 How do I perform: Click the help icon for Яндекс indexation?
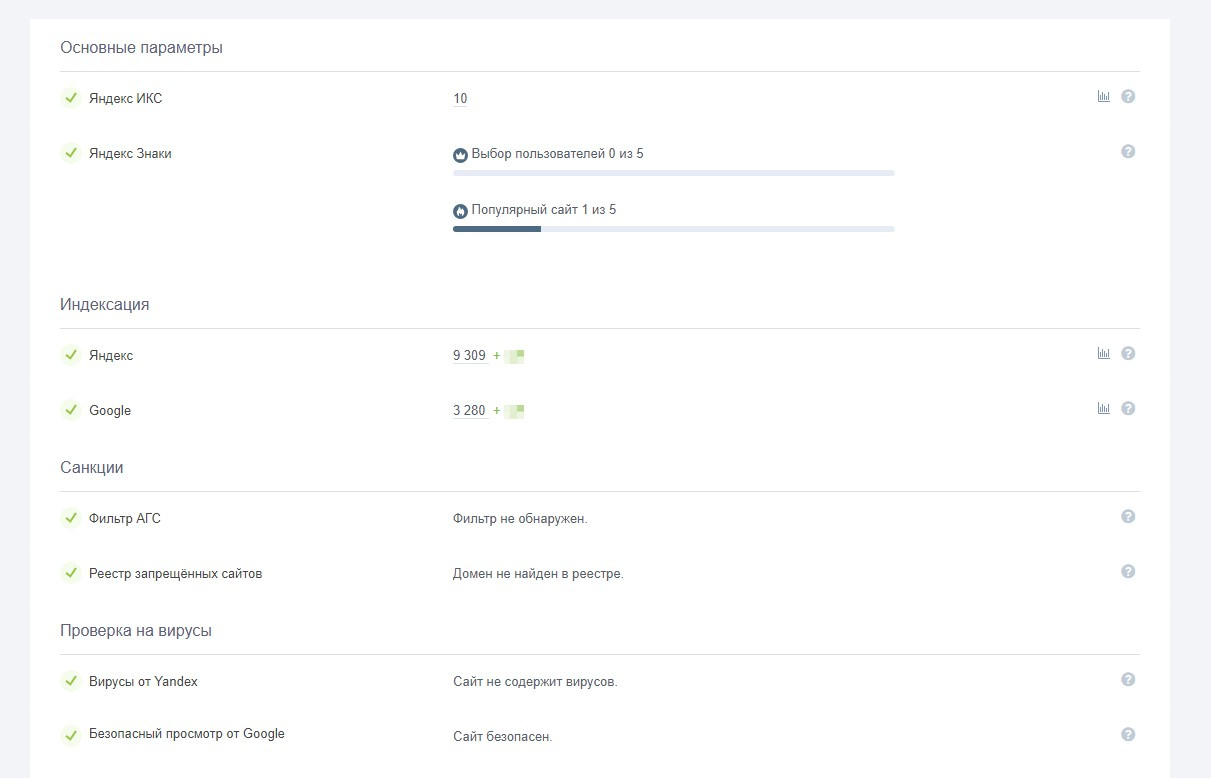(x=1128, y=353)
